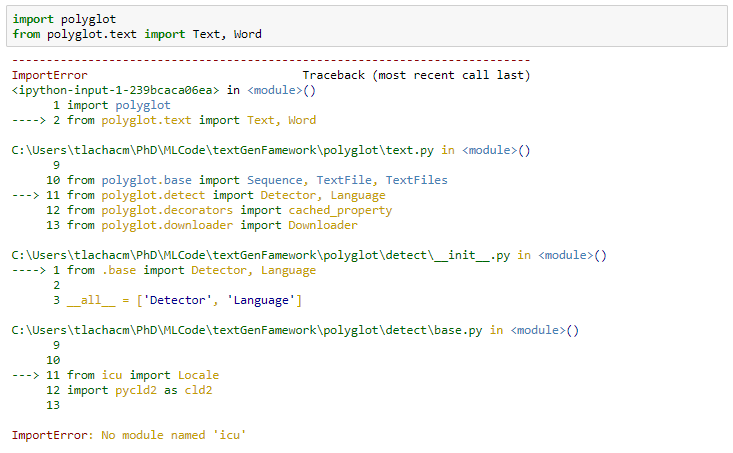The image size is (733, 453).
Task: Click the file path ending in polyglot\text.py
Action: [223, 150]
